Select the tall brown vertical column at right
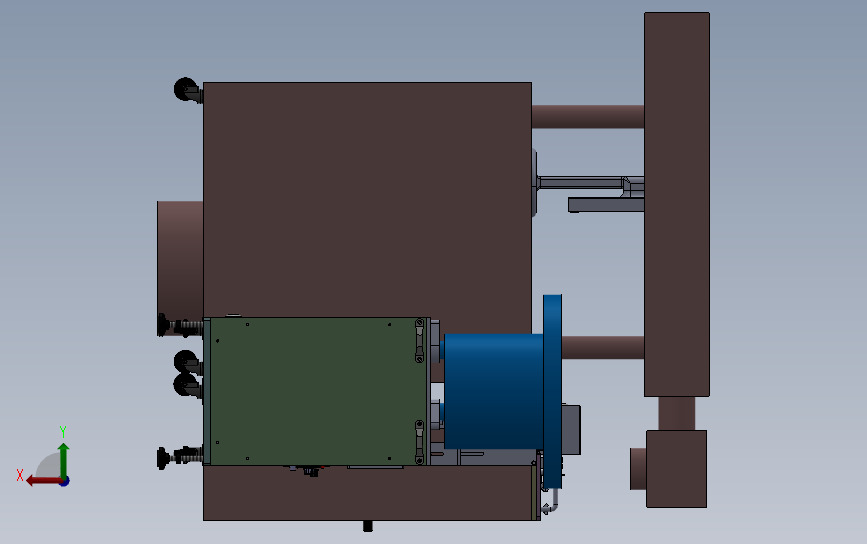This screenshot has height=544, width=867. pos(677,204)
